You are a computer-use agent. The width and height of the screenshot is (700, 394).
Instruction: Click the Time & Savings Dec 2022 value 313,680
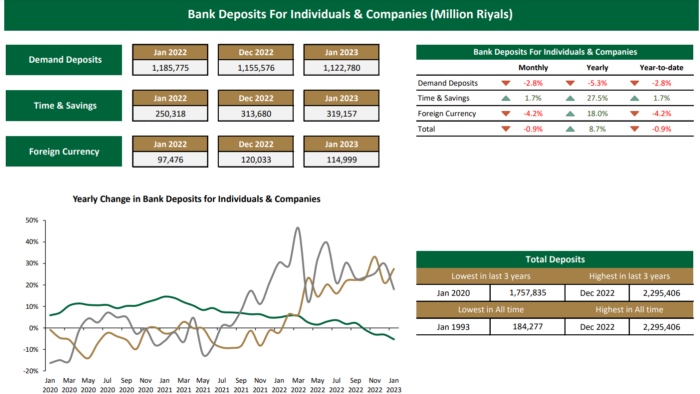(x=256, y=114)
